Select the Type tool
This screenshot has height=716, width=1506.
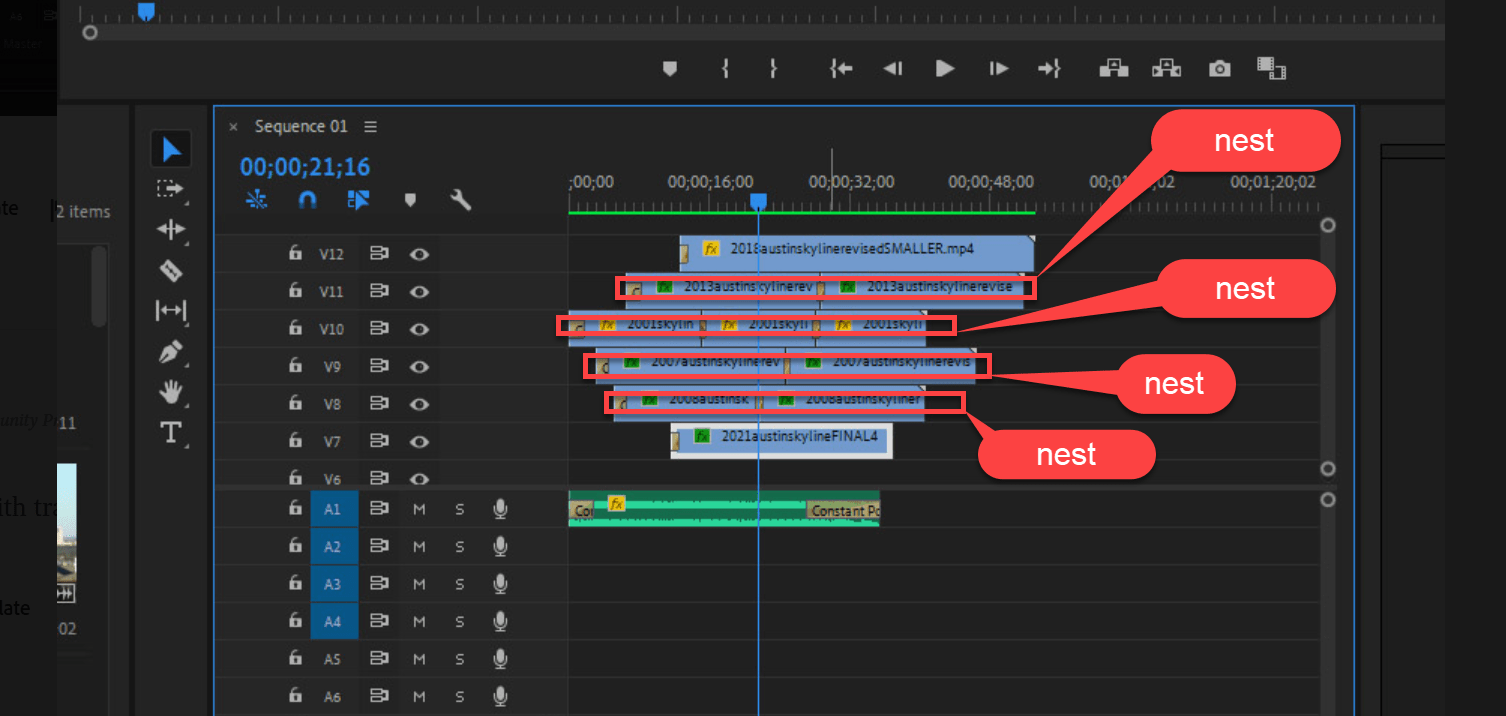pyautogui.click(x=170, y=434)
